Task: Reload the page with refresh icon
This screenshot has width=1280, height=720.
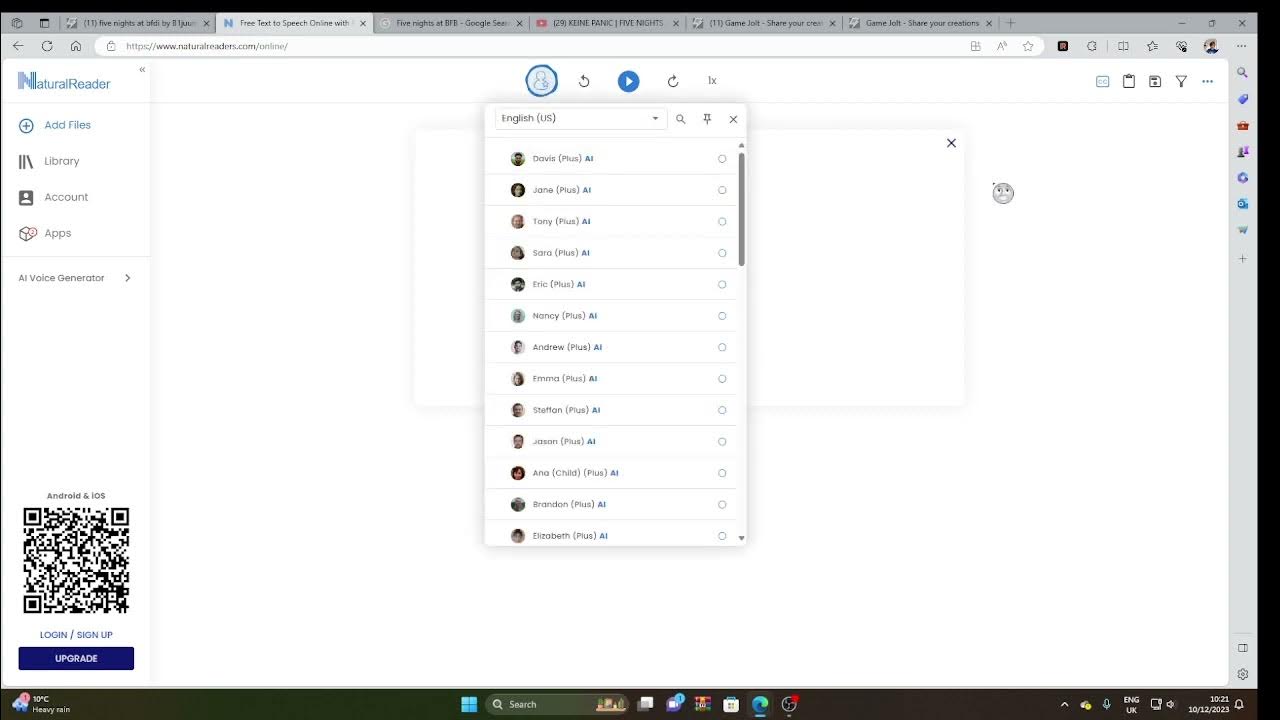Action: click(47, 46)
